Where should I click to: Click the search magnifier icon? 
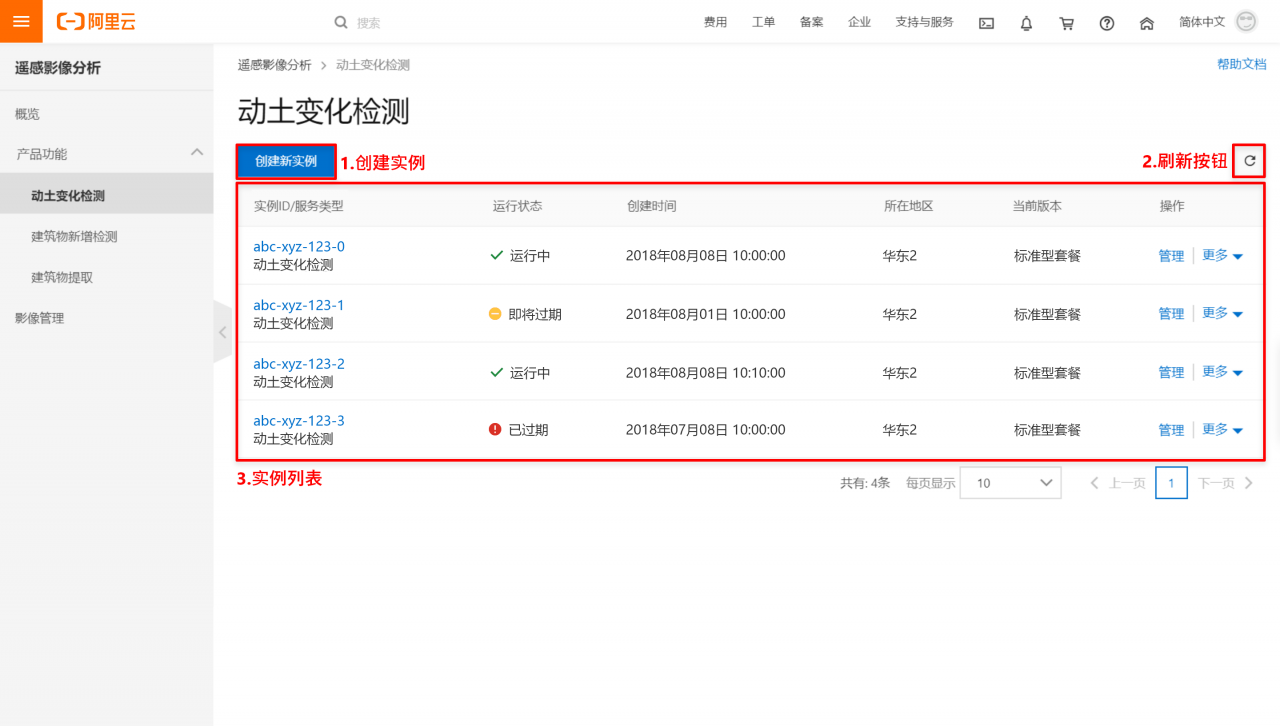(341, 22)
